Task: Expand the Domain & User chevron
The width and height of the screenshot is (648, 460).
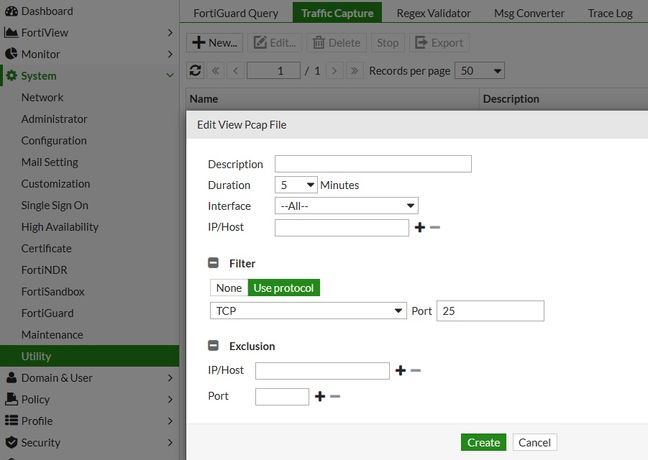Action: point(170,378)
